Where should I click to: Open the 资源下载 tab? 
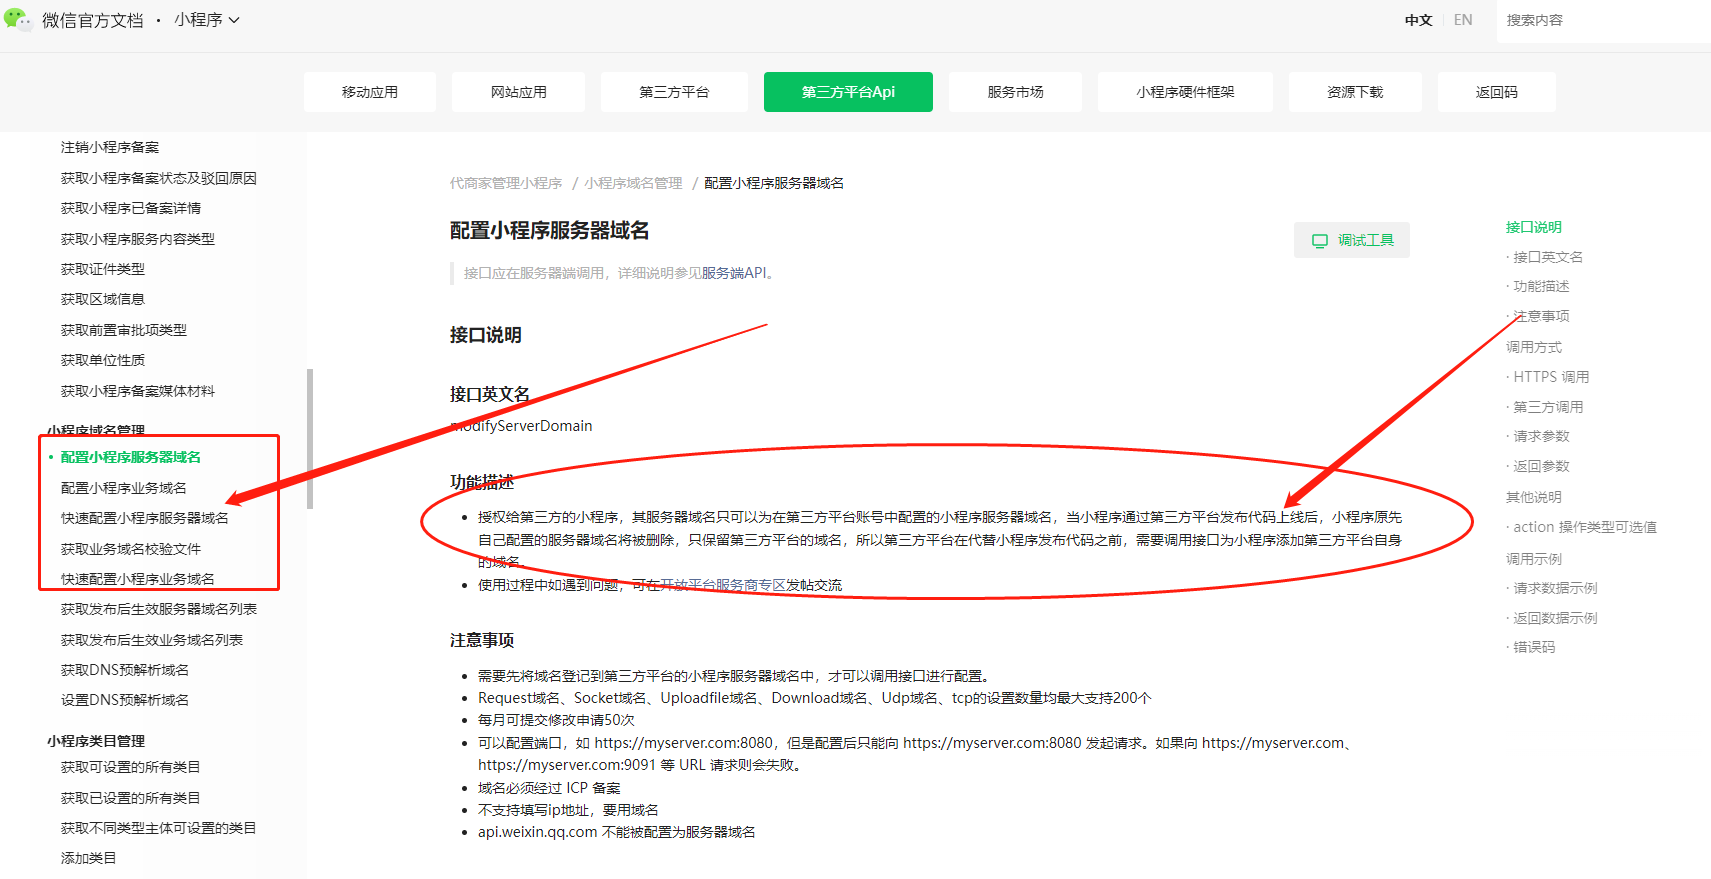pyautogui.click(x=1355, y=92)
